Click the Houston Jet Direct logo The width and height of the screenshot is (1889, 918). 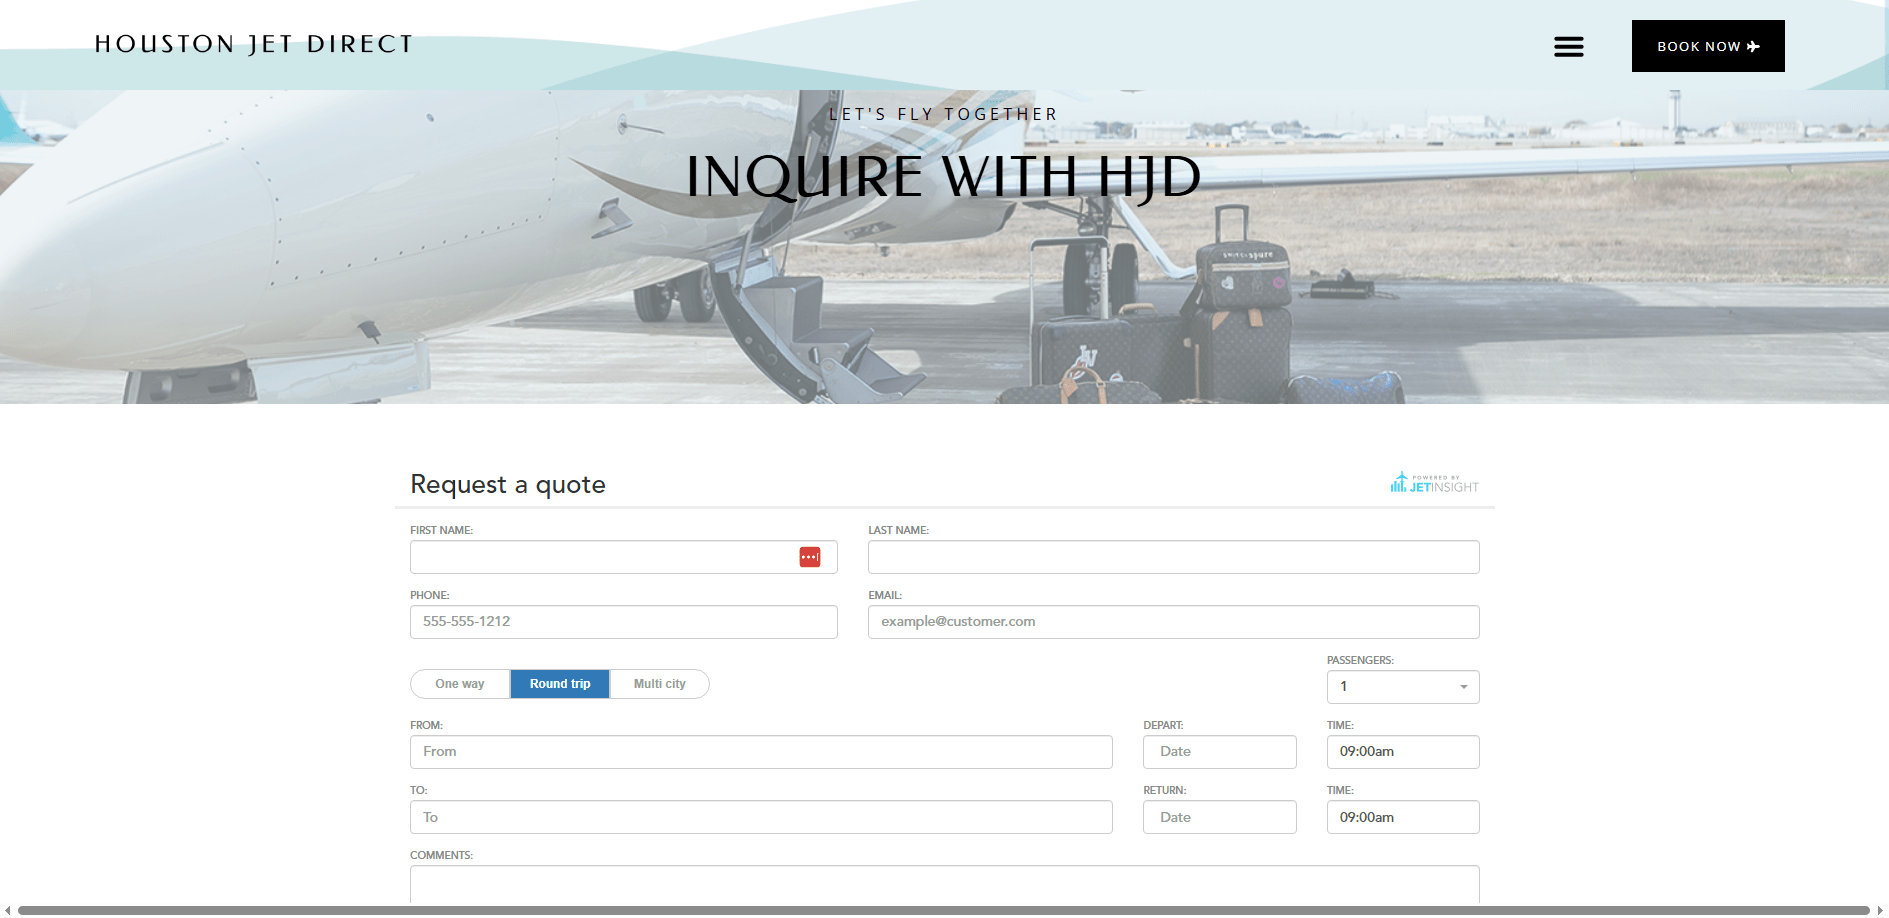pyautogui.click(x=254, y=44)
